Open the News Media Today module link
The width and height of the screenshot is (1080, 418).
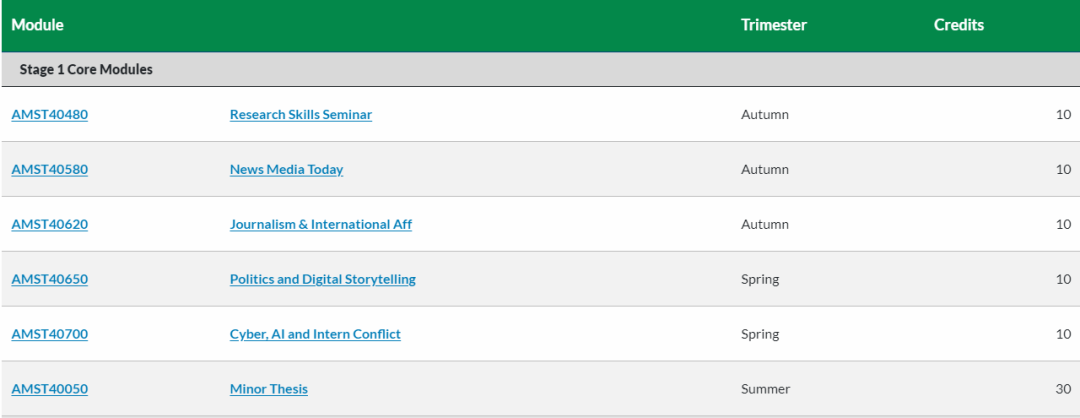coord(287,169)
